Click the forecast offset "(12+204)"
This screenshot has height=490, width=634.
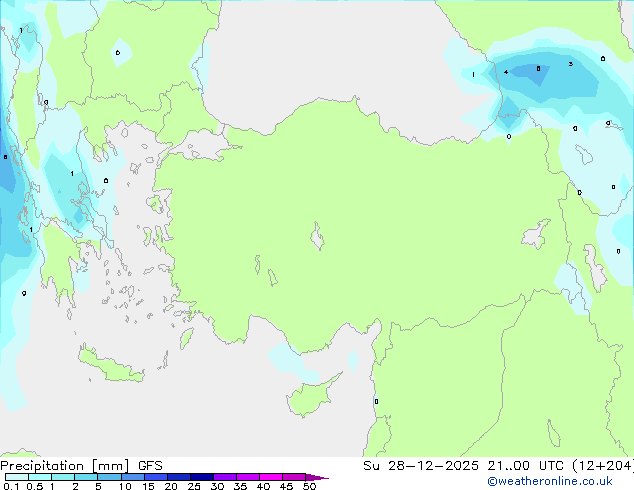603,466
